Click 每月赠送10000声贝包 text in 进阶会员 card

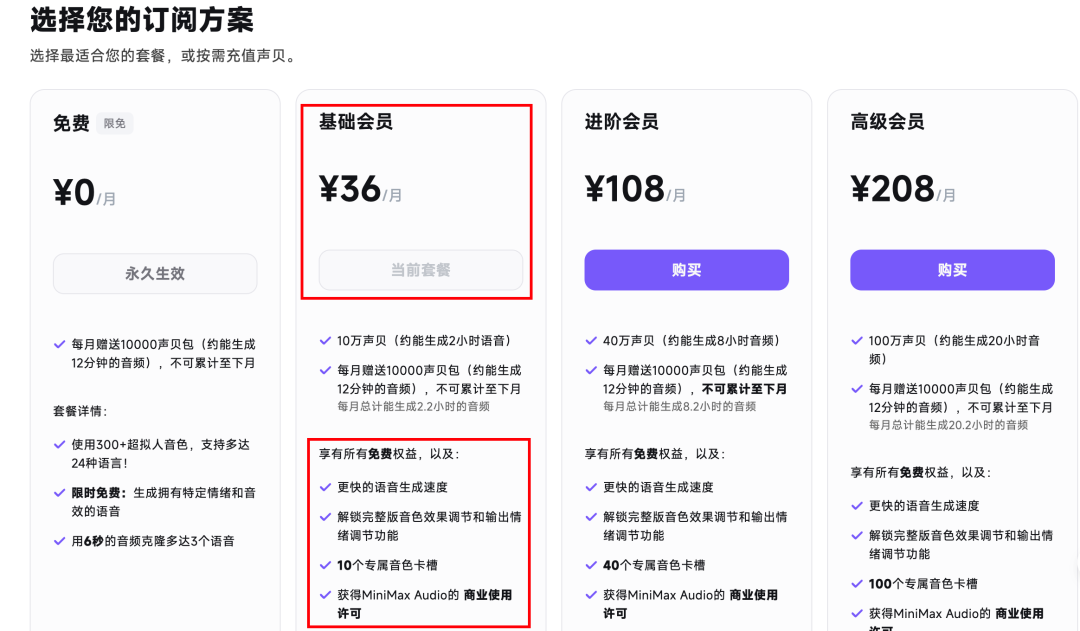point(695,379)
